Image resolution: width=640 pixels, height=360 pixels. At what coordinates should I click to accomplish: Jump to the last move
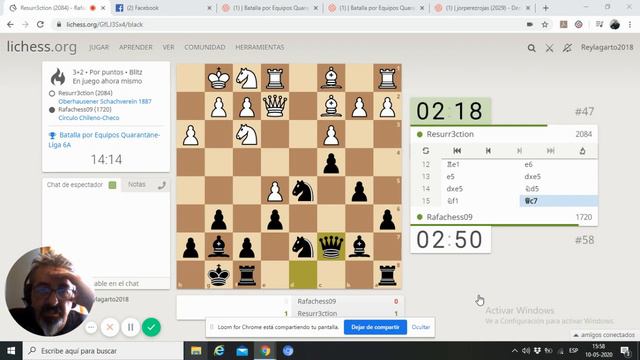[551, 151]
